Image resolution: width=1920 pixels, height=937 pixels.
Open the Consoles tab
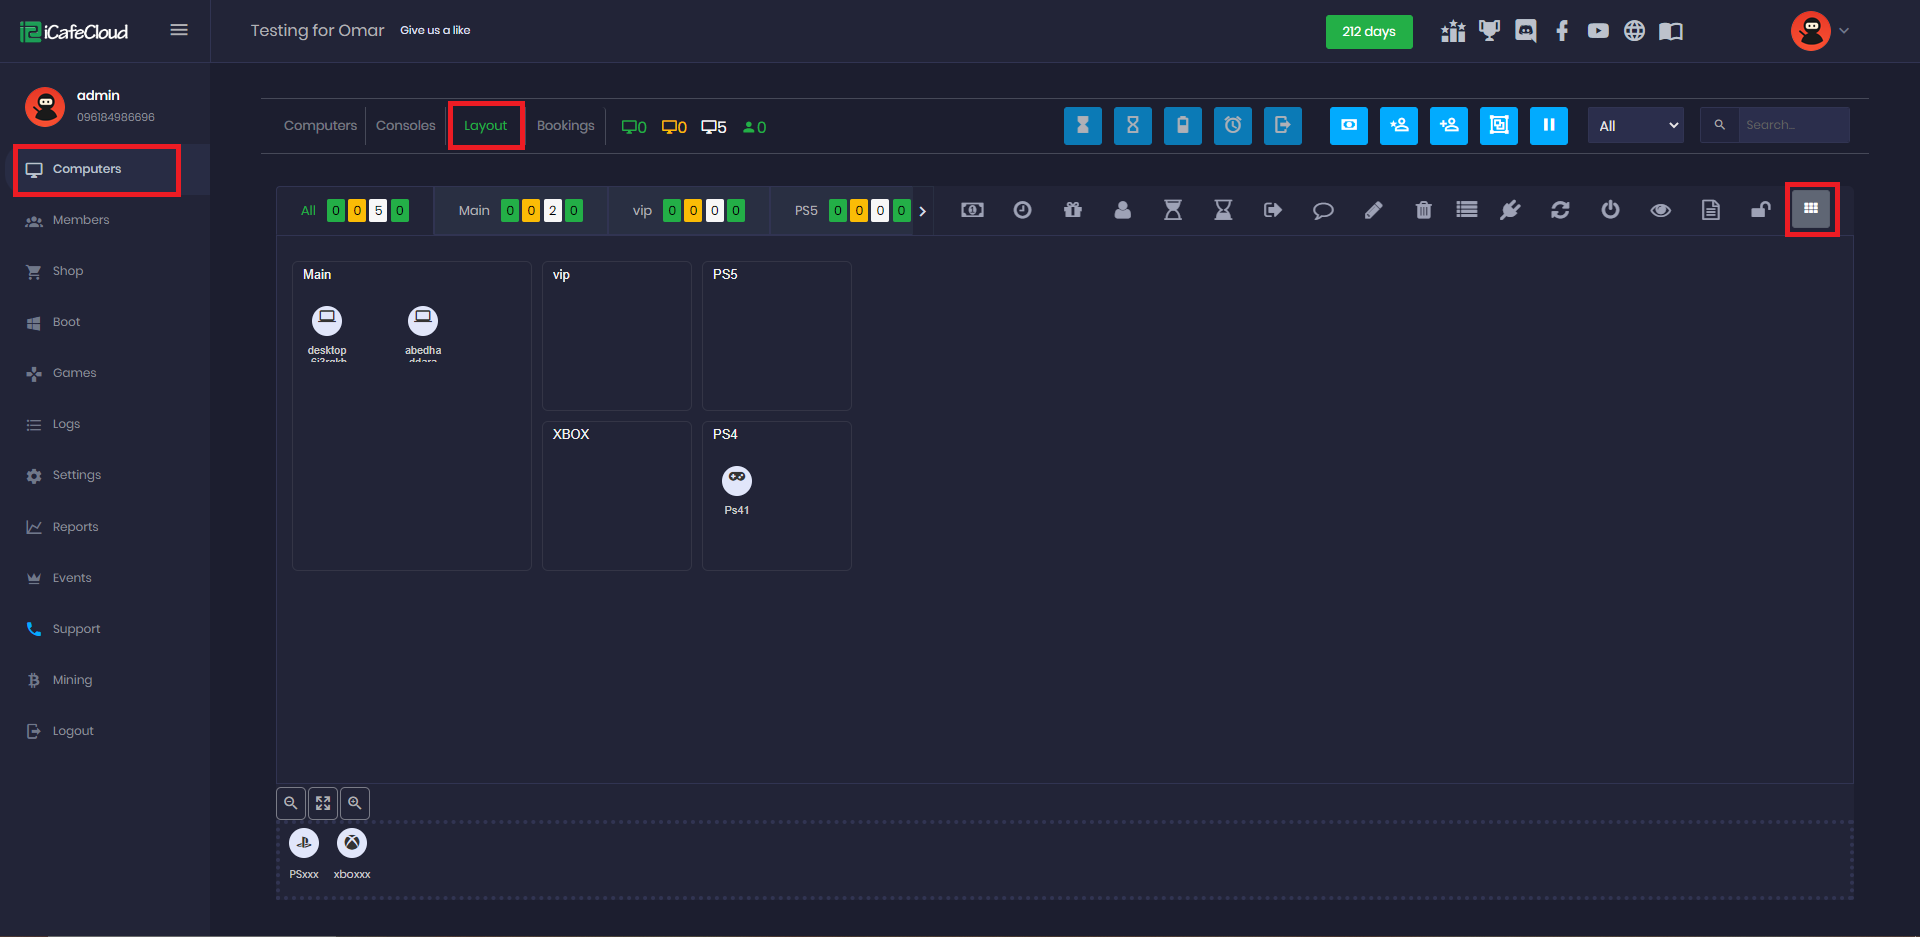(405, 126)
